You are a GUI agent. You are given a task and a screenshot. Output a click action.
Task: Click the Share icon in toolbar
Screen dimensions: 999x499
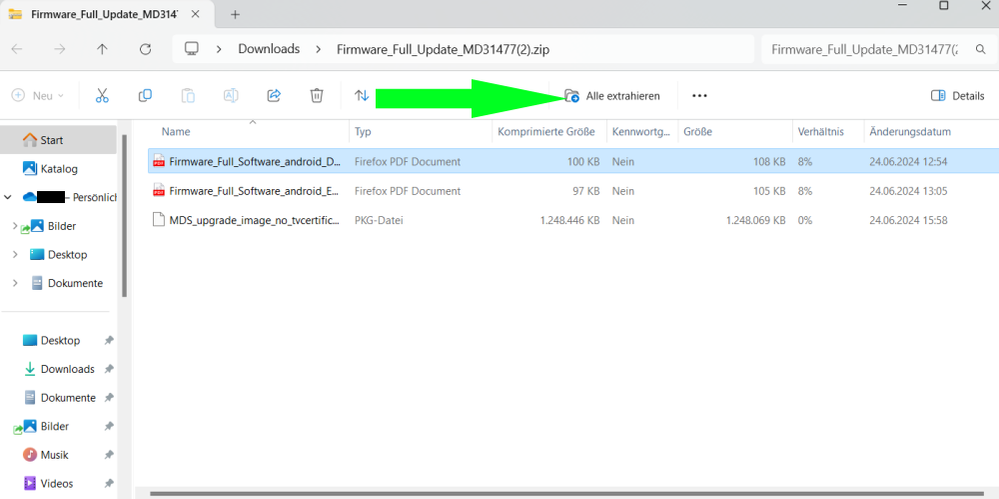(x=273, y=96)
